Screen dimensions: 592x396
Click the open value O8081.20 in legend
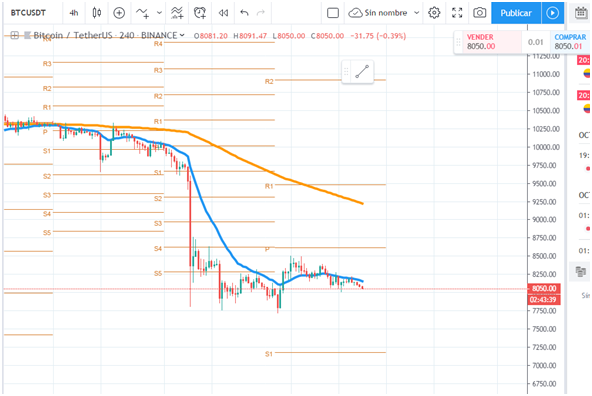click(x=211, y=36)
